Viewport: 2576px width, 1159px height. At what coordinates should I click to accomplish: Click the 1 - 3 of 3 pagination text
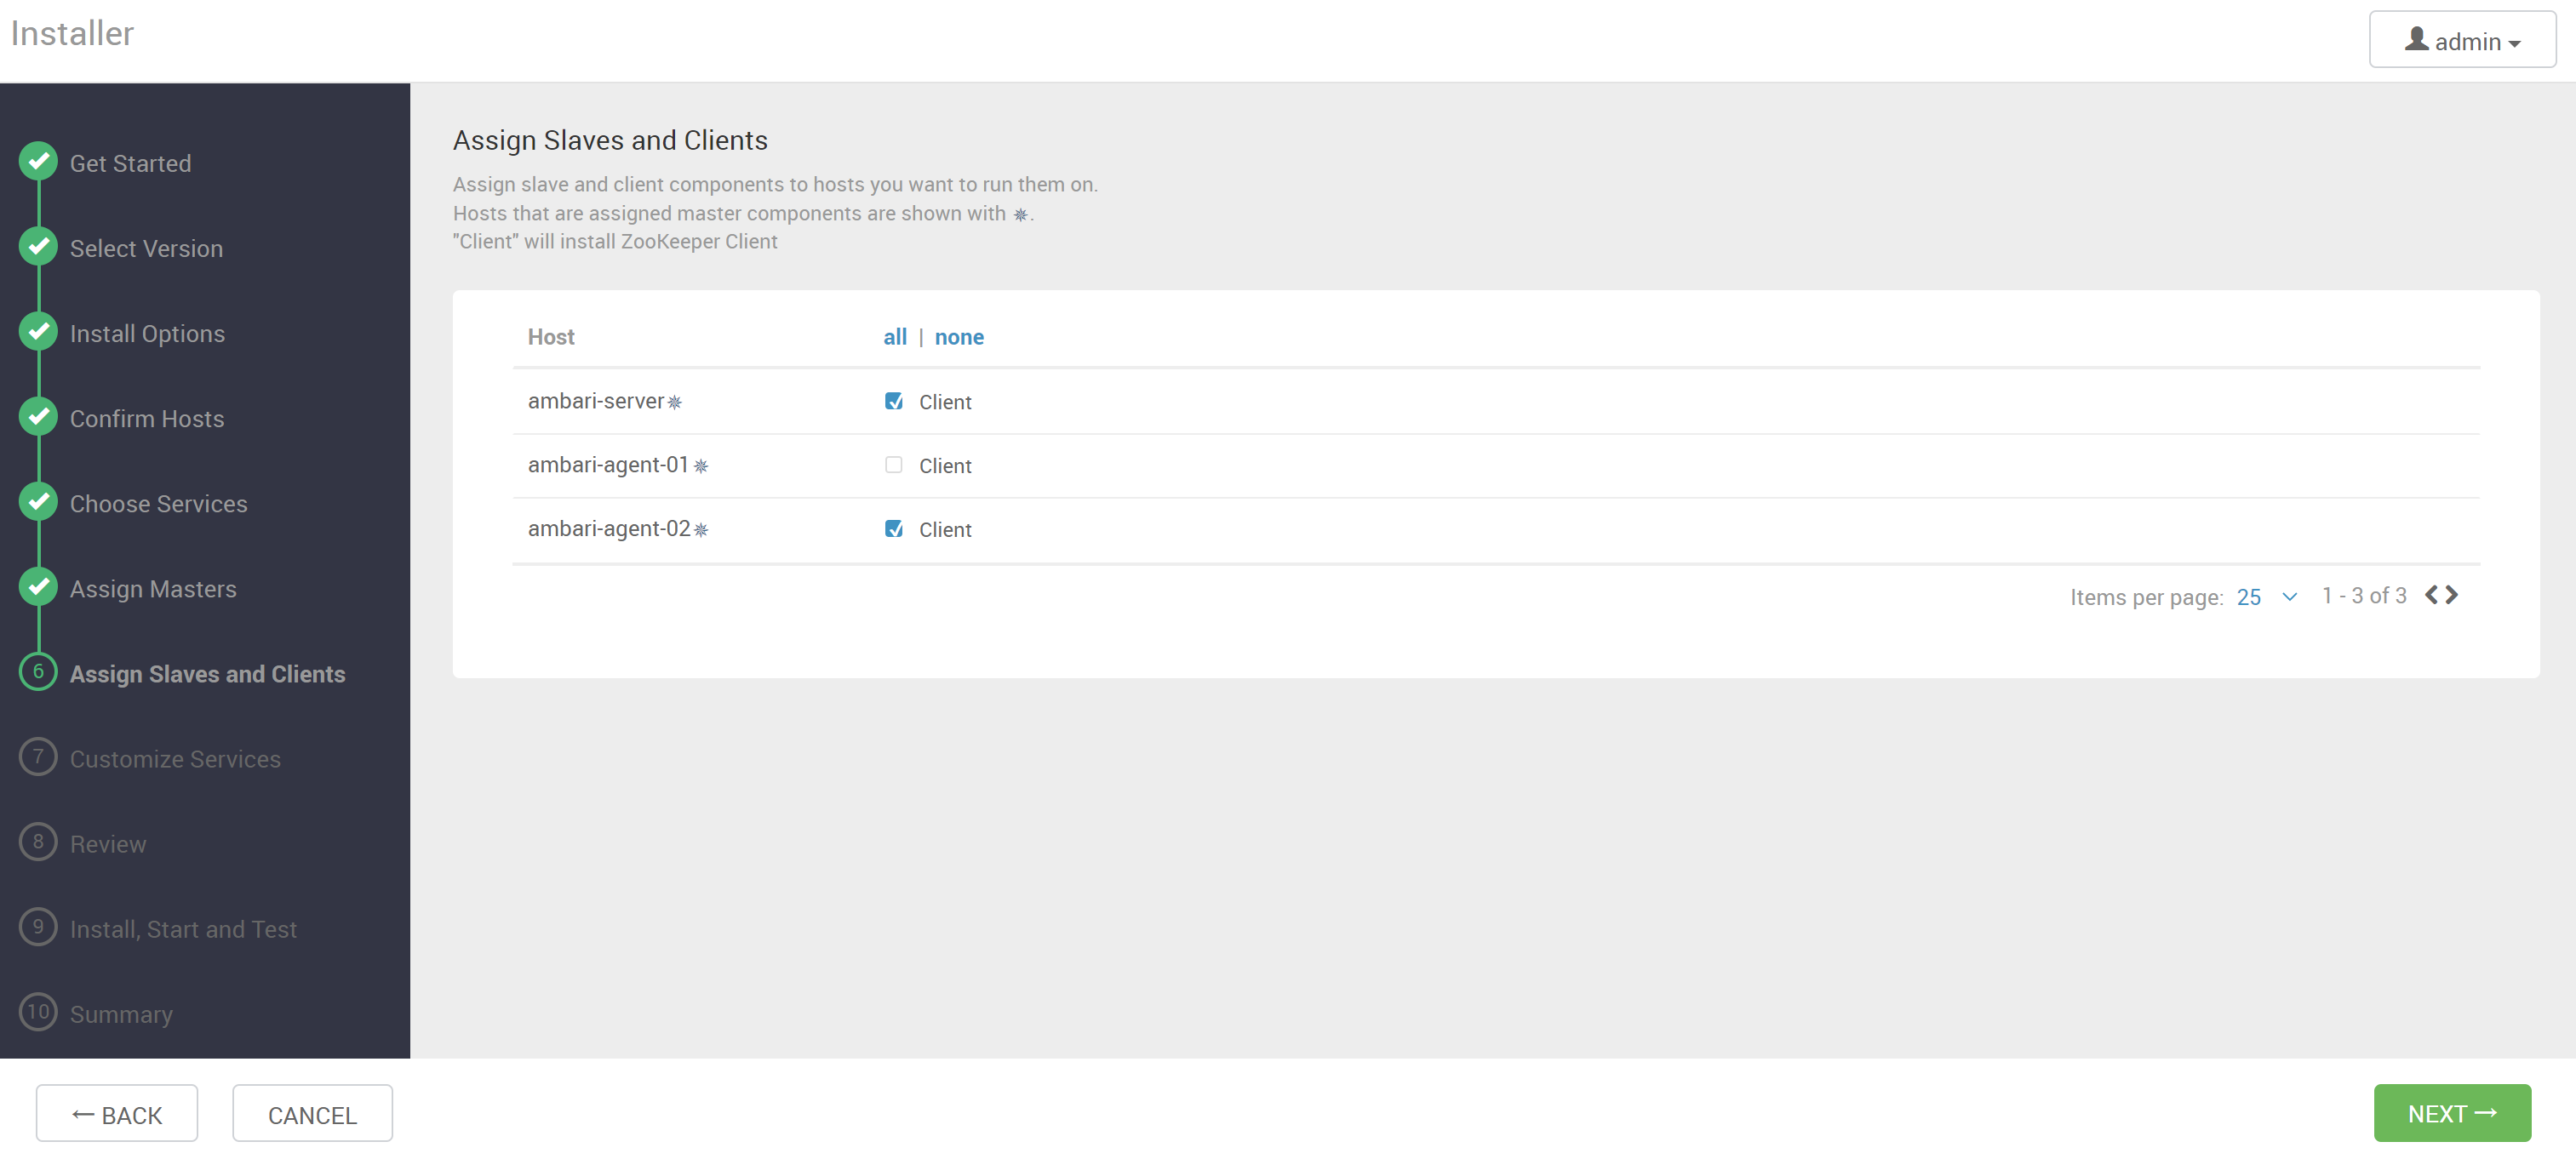pos(2364,595)
